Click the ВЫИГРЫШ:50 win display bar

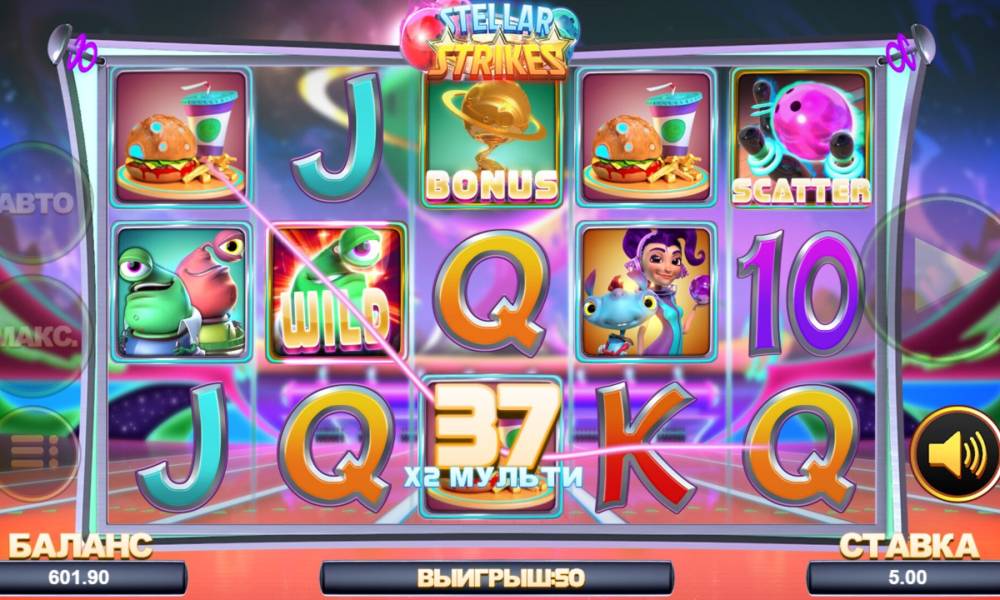499,578
